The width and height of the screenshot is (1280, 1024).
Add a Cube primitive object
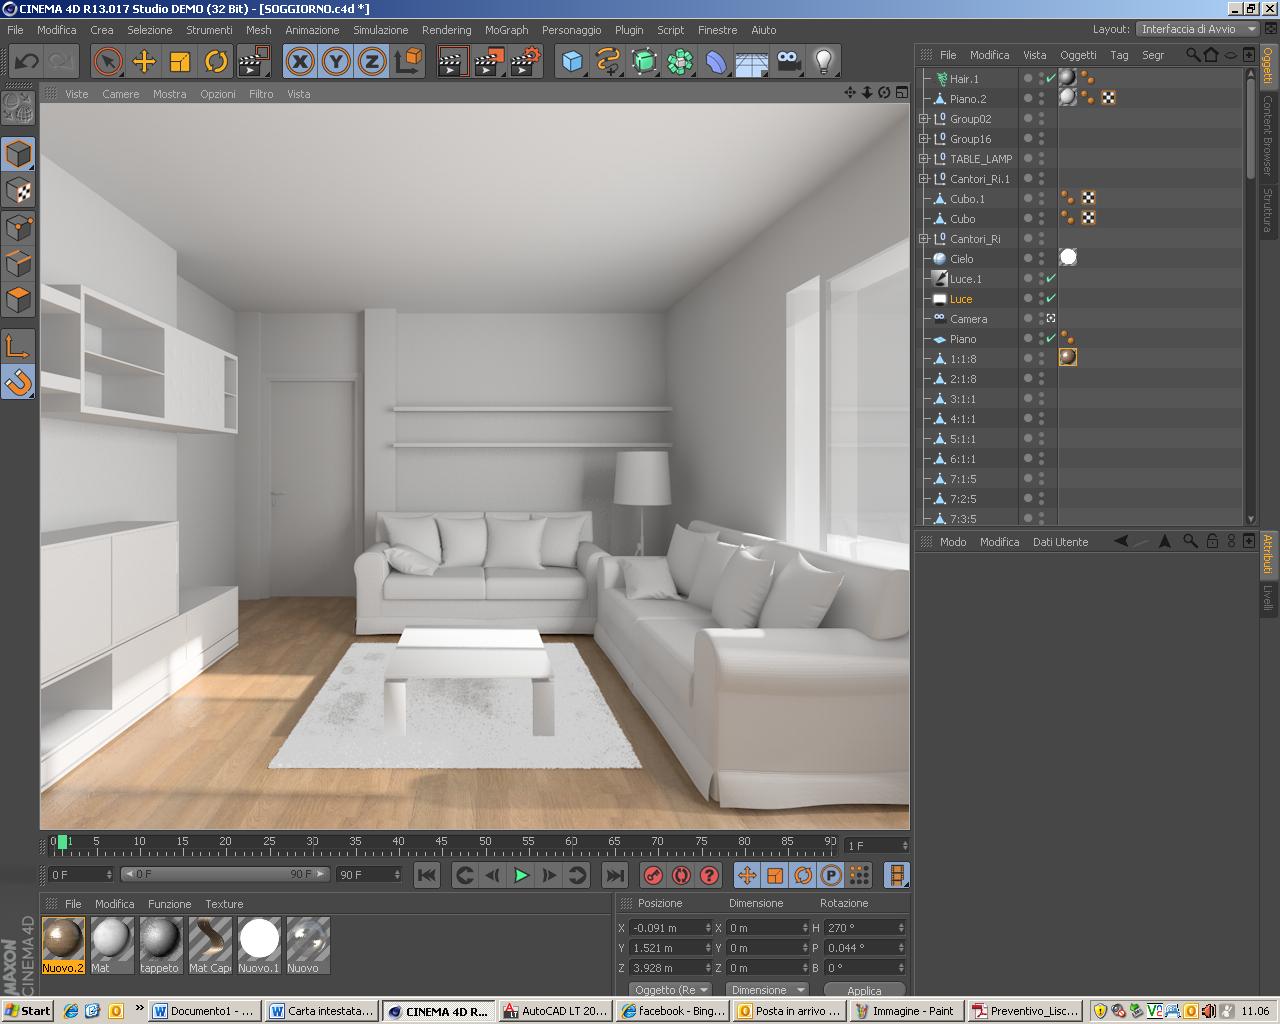(x=572, y=62)
